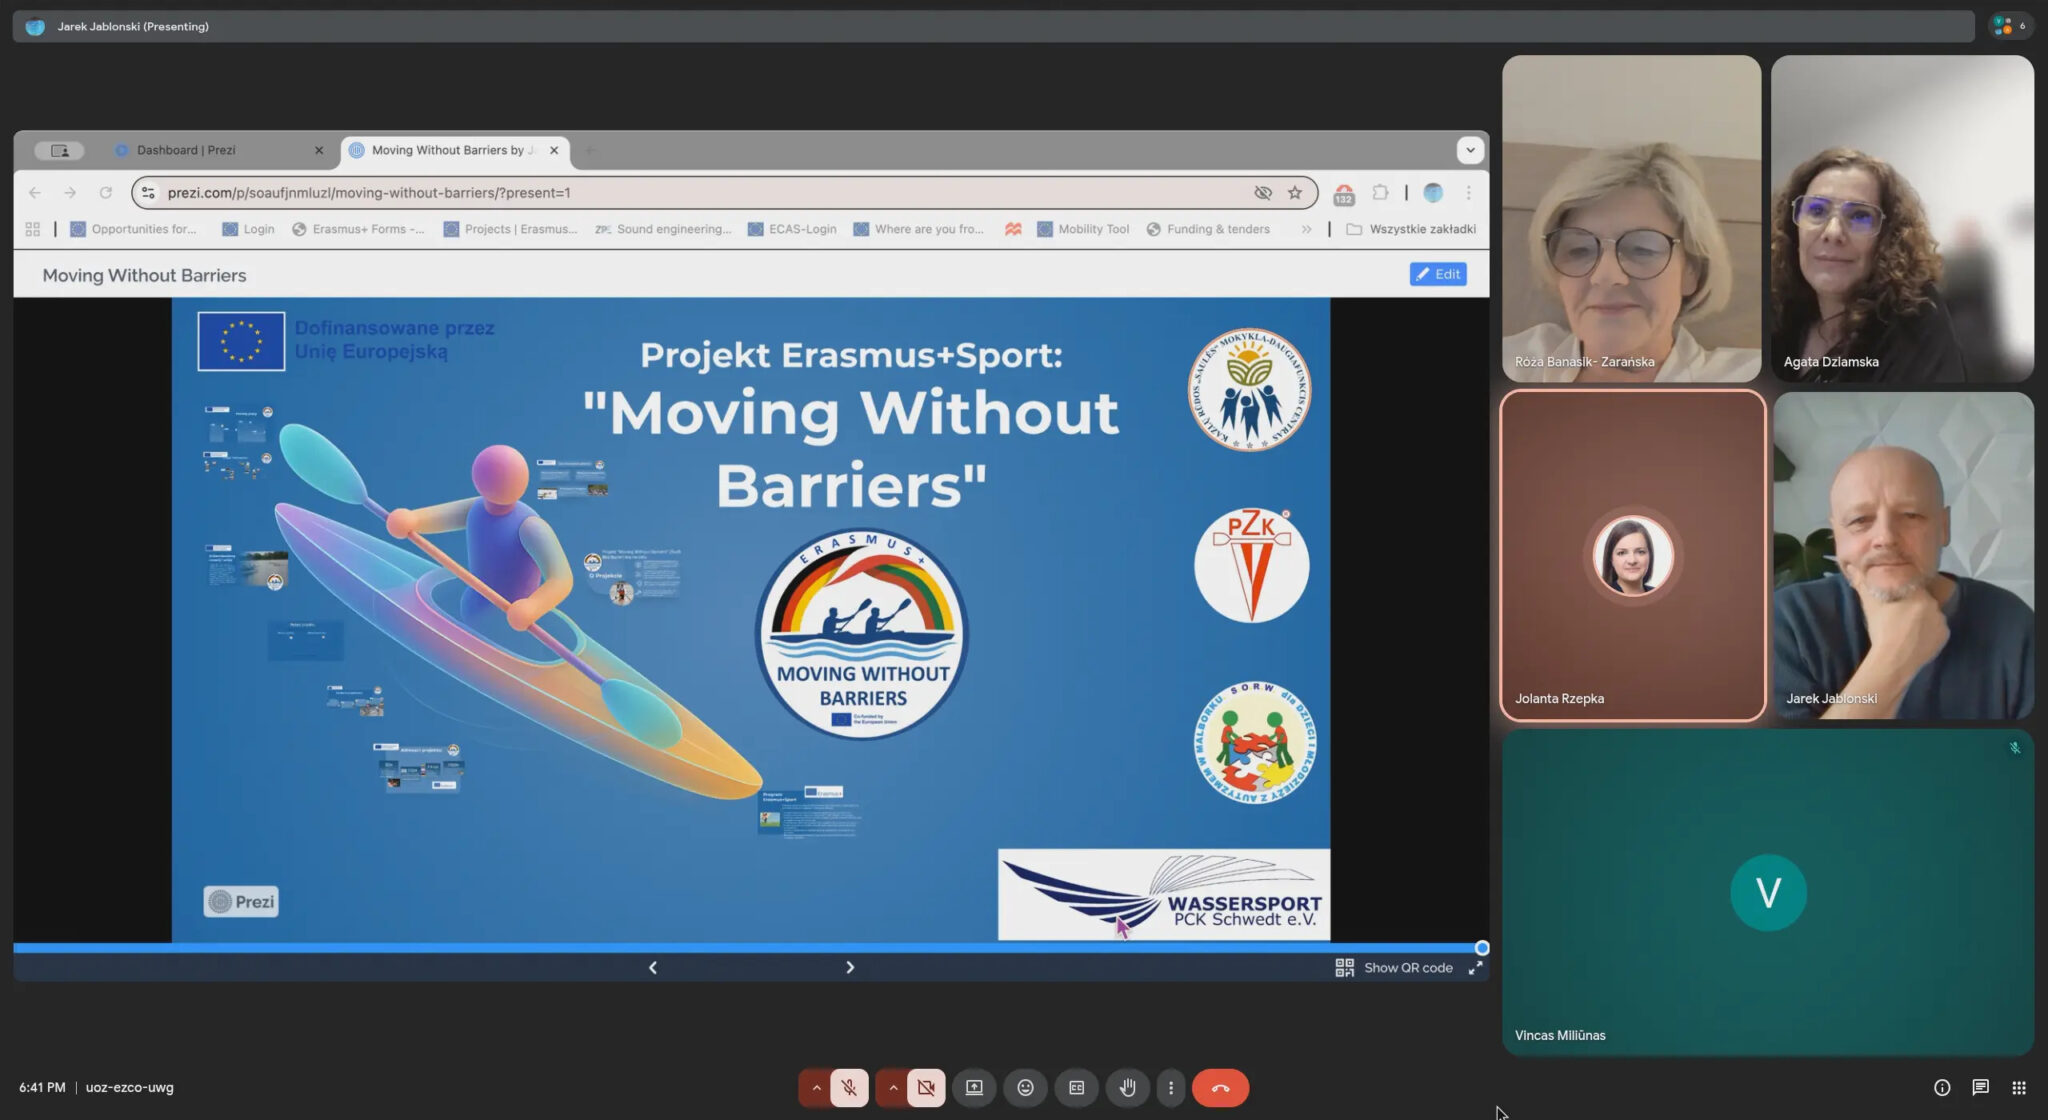Click Jolanta Rzepka's participant tile
2048x1120 pixels.
click(1632, 556)
